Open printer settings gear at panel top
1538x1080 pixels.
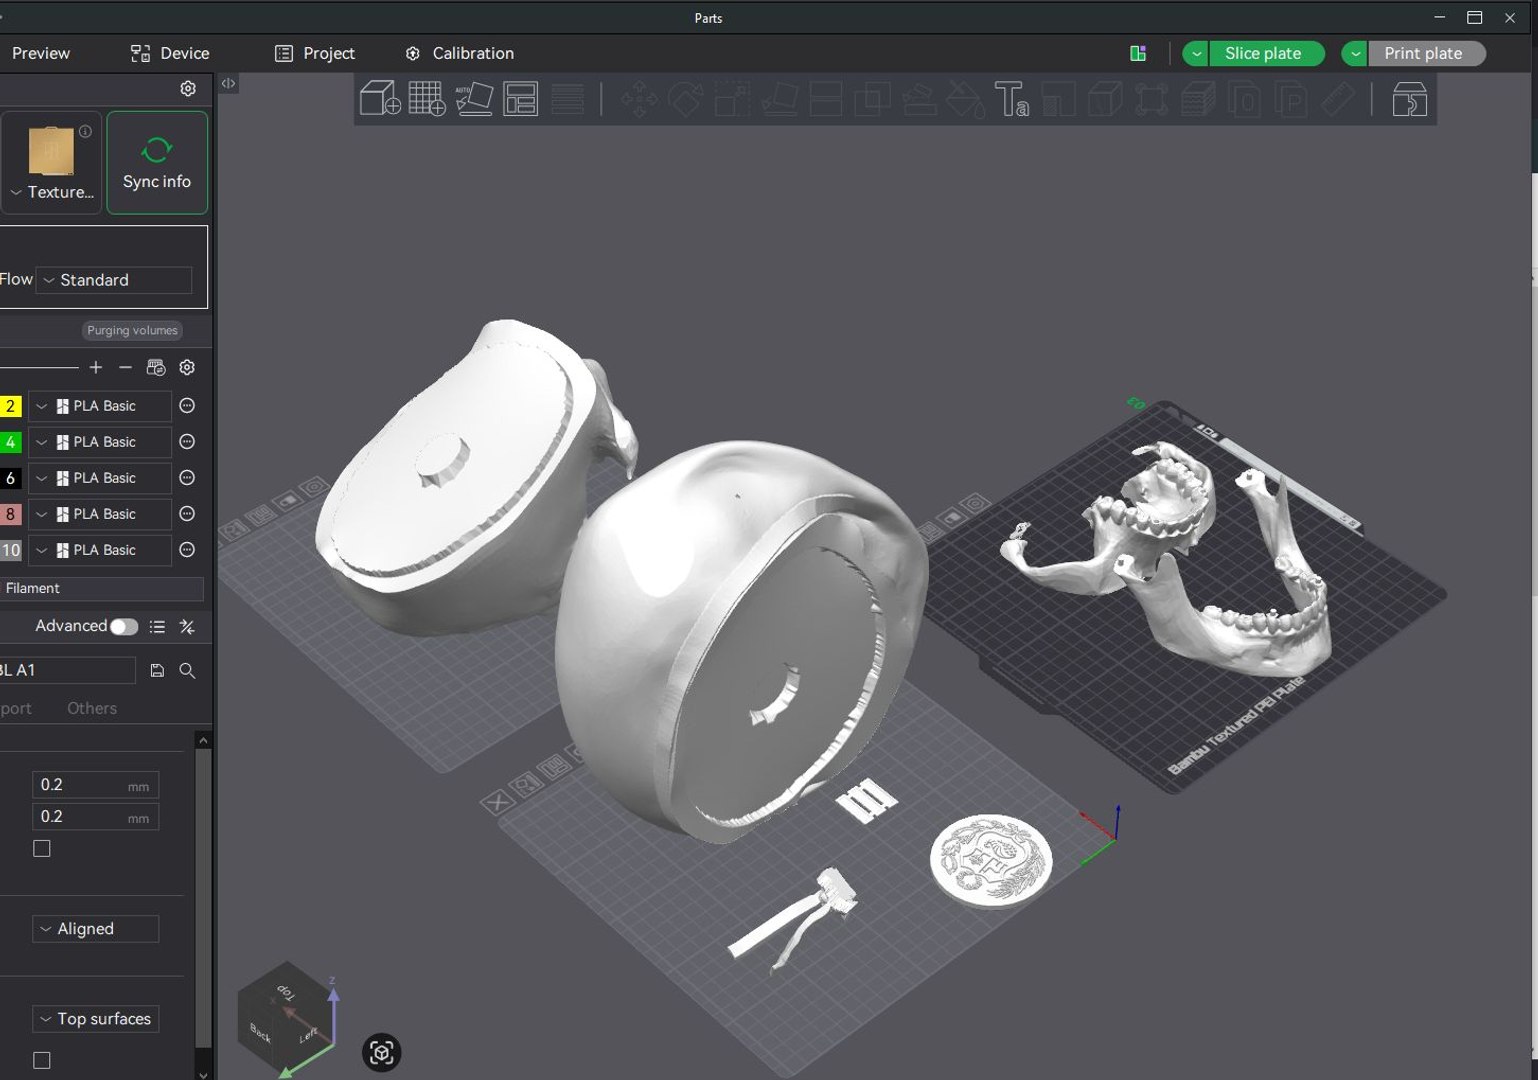[x=188, y=89]
